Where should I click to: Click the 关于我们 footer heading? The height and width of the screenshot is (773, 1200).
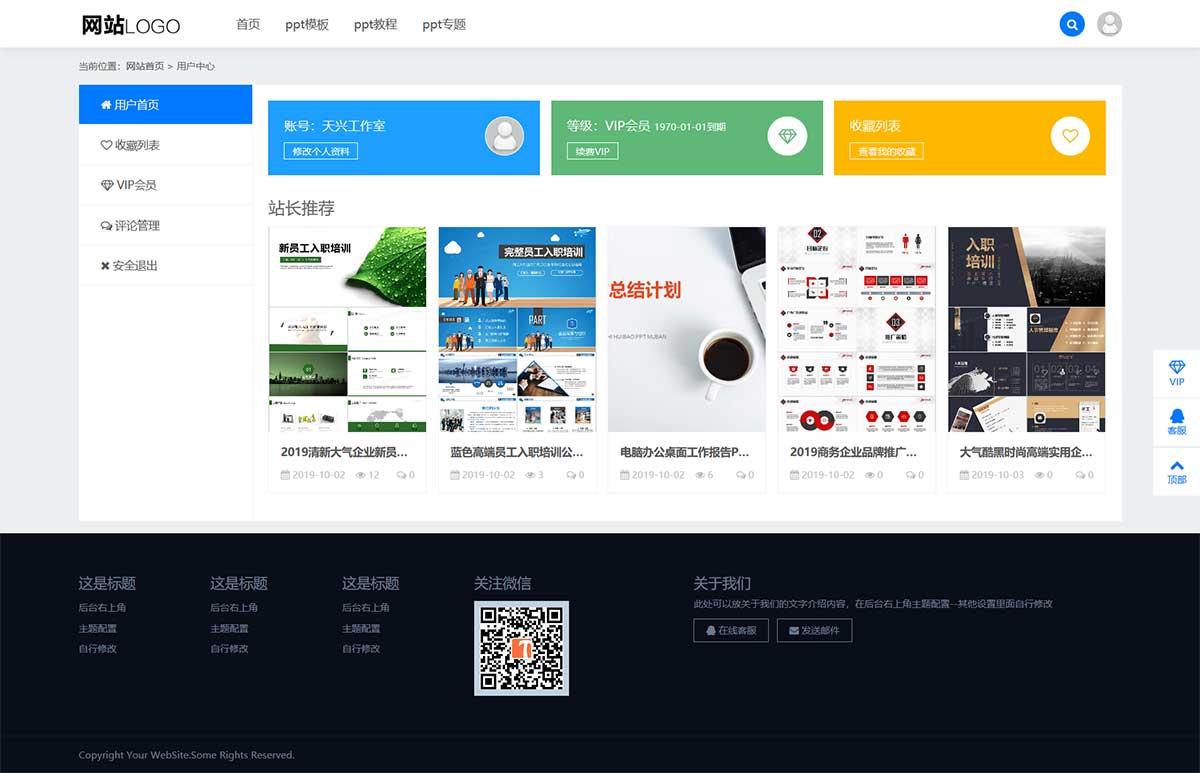(722, 583)
